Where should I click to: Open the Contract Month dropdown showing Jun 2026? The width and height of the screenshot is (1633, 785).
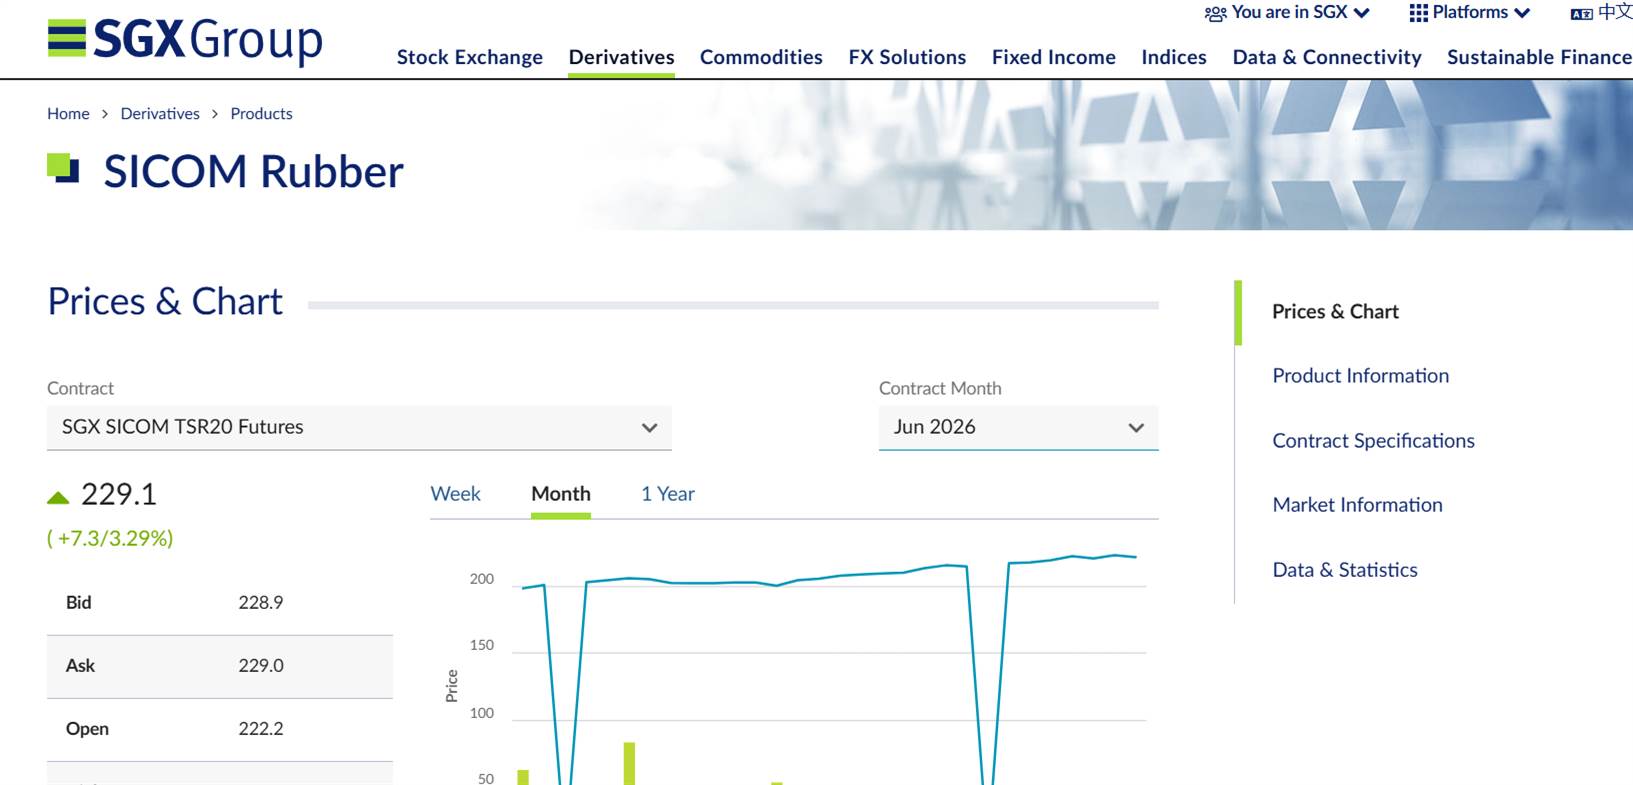coord(1018,427)
